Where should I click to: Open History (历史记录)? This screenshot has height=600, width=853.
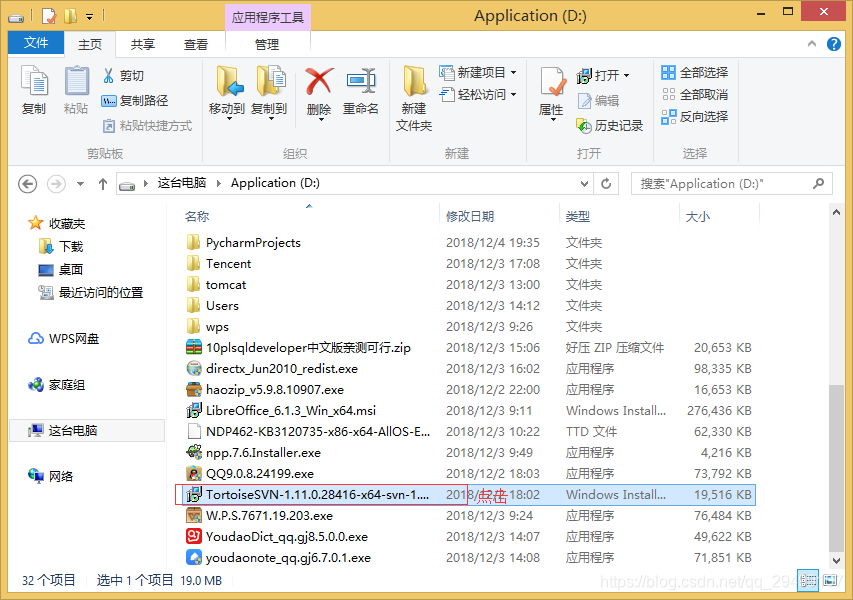pos(610,126)
